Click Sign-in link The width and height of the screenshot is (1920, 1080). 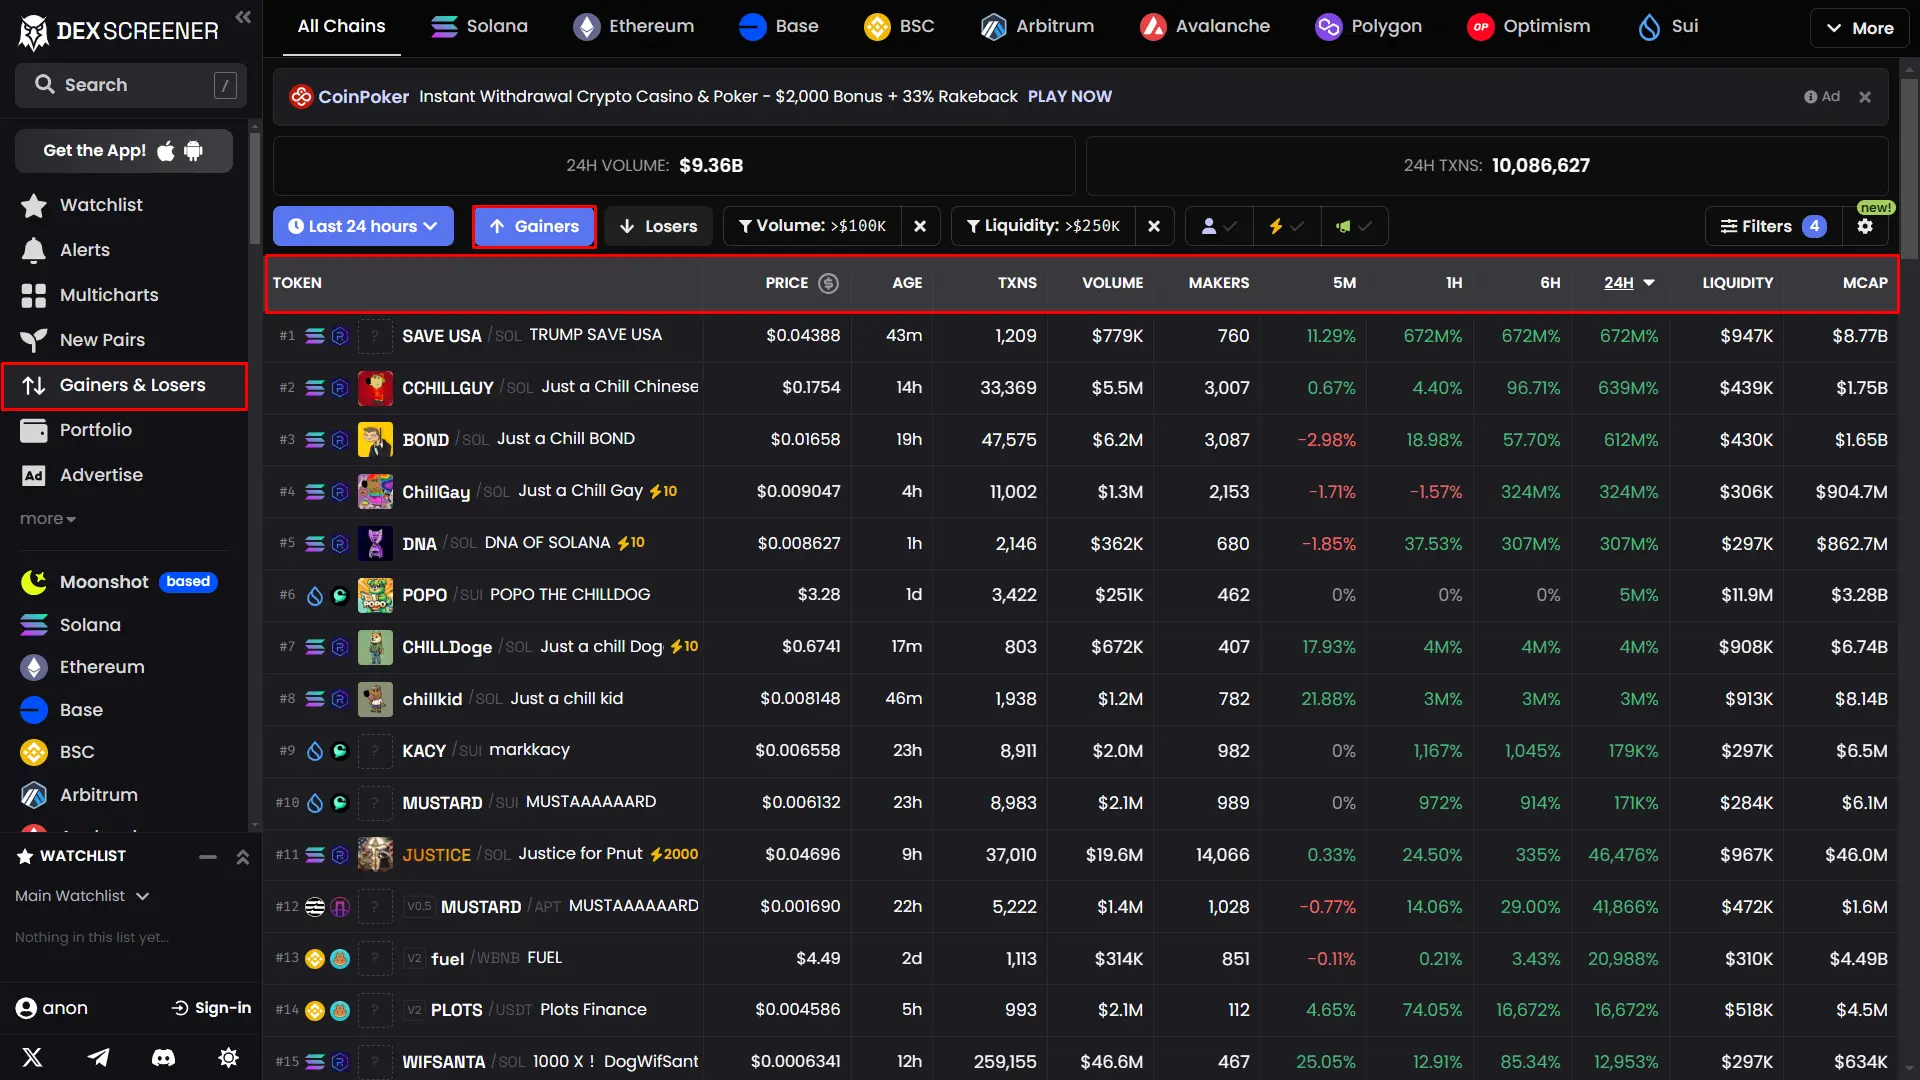(x=211, y=1008)
